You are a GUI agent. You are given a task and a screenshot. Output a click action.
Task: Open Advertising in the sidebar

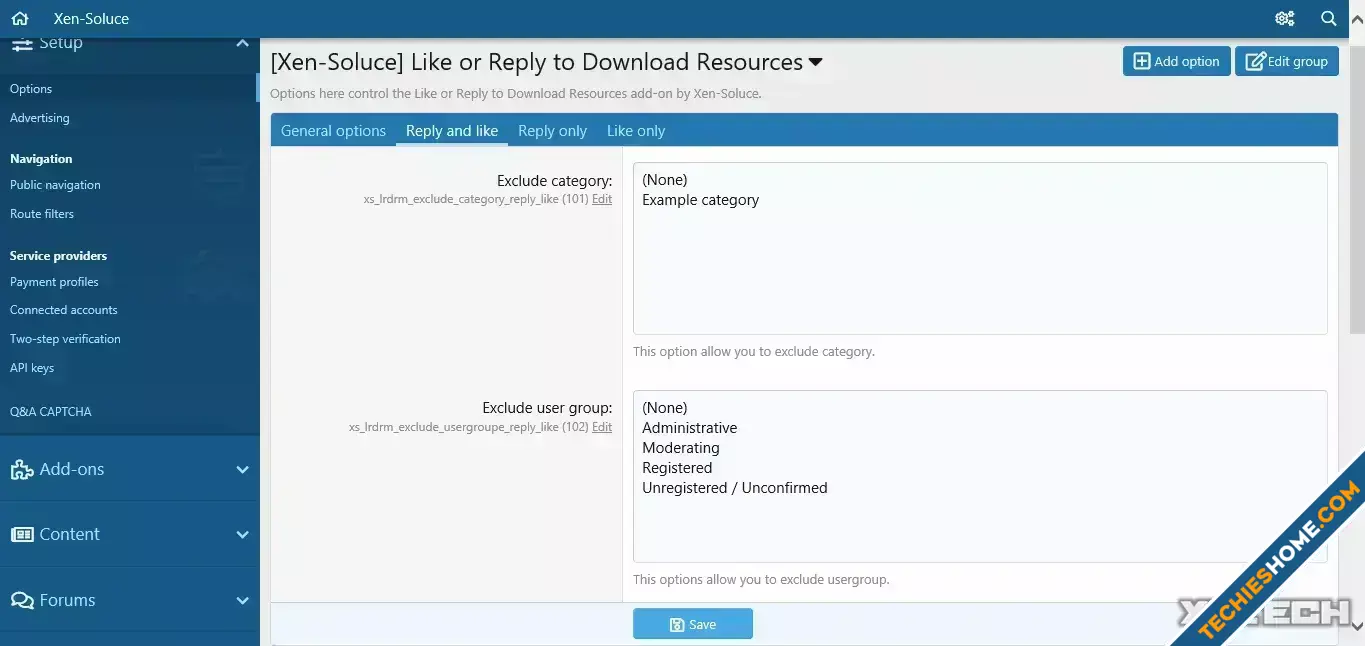click(40, 118)
